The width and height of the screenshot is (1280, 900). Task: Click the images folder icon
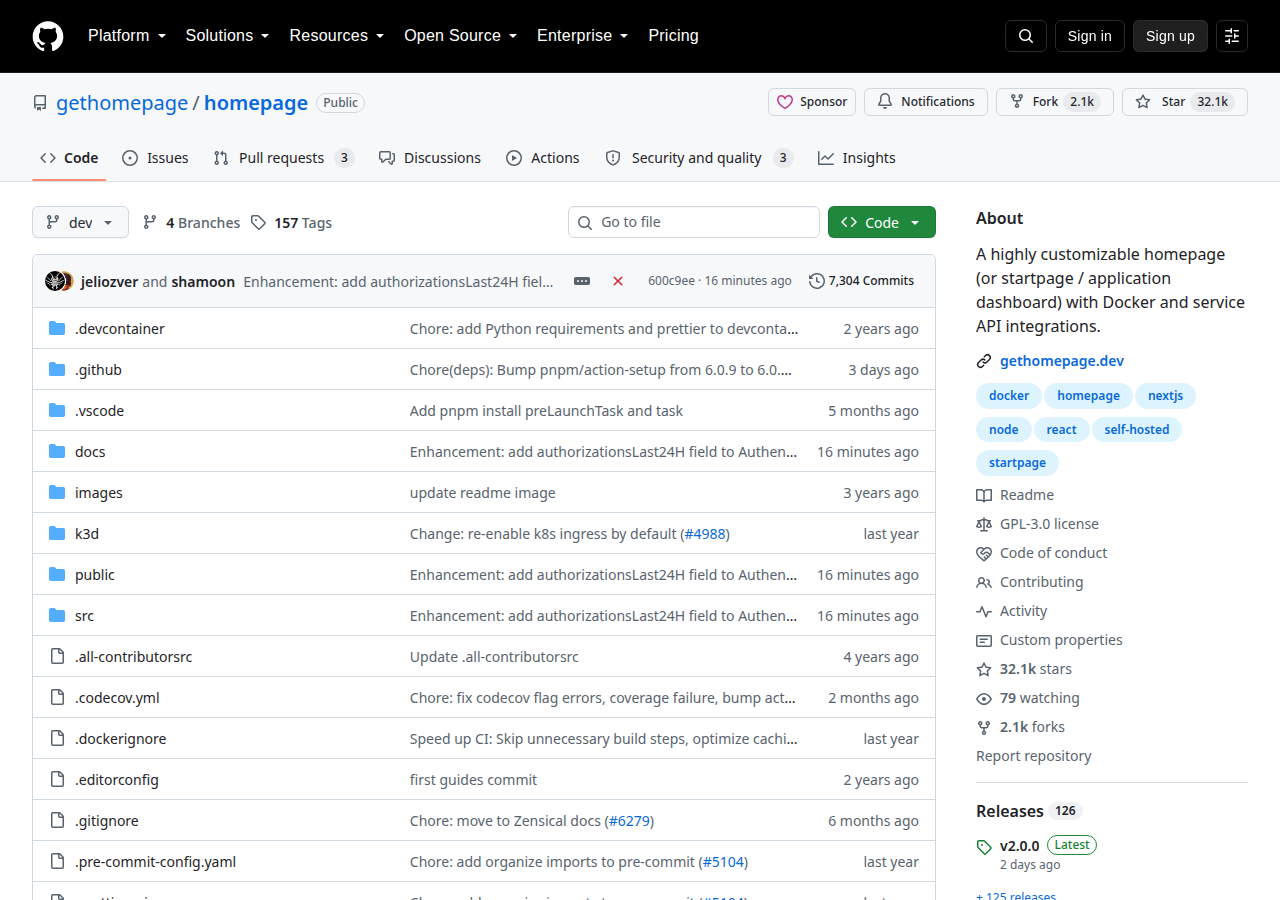pos(57,493)
